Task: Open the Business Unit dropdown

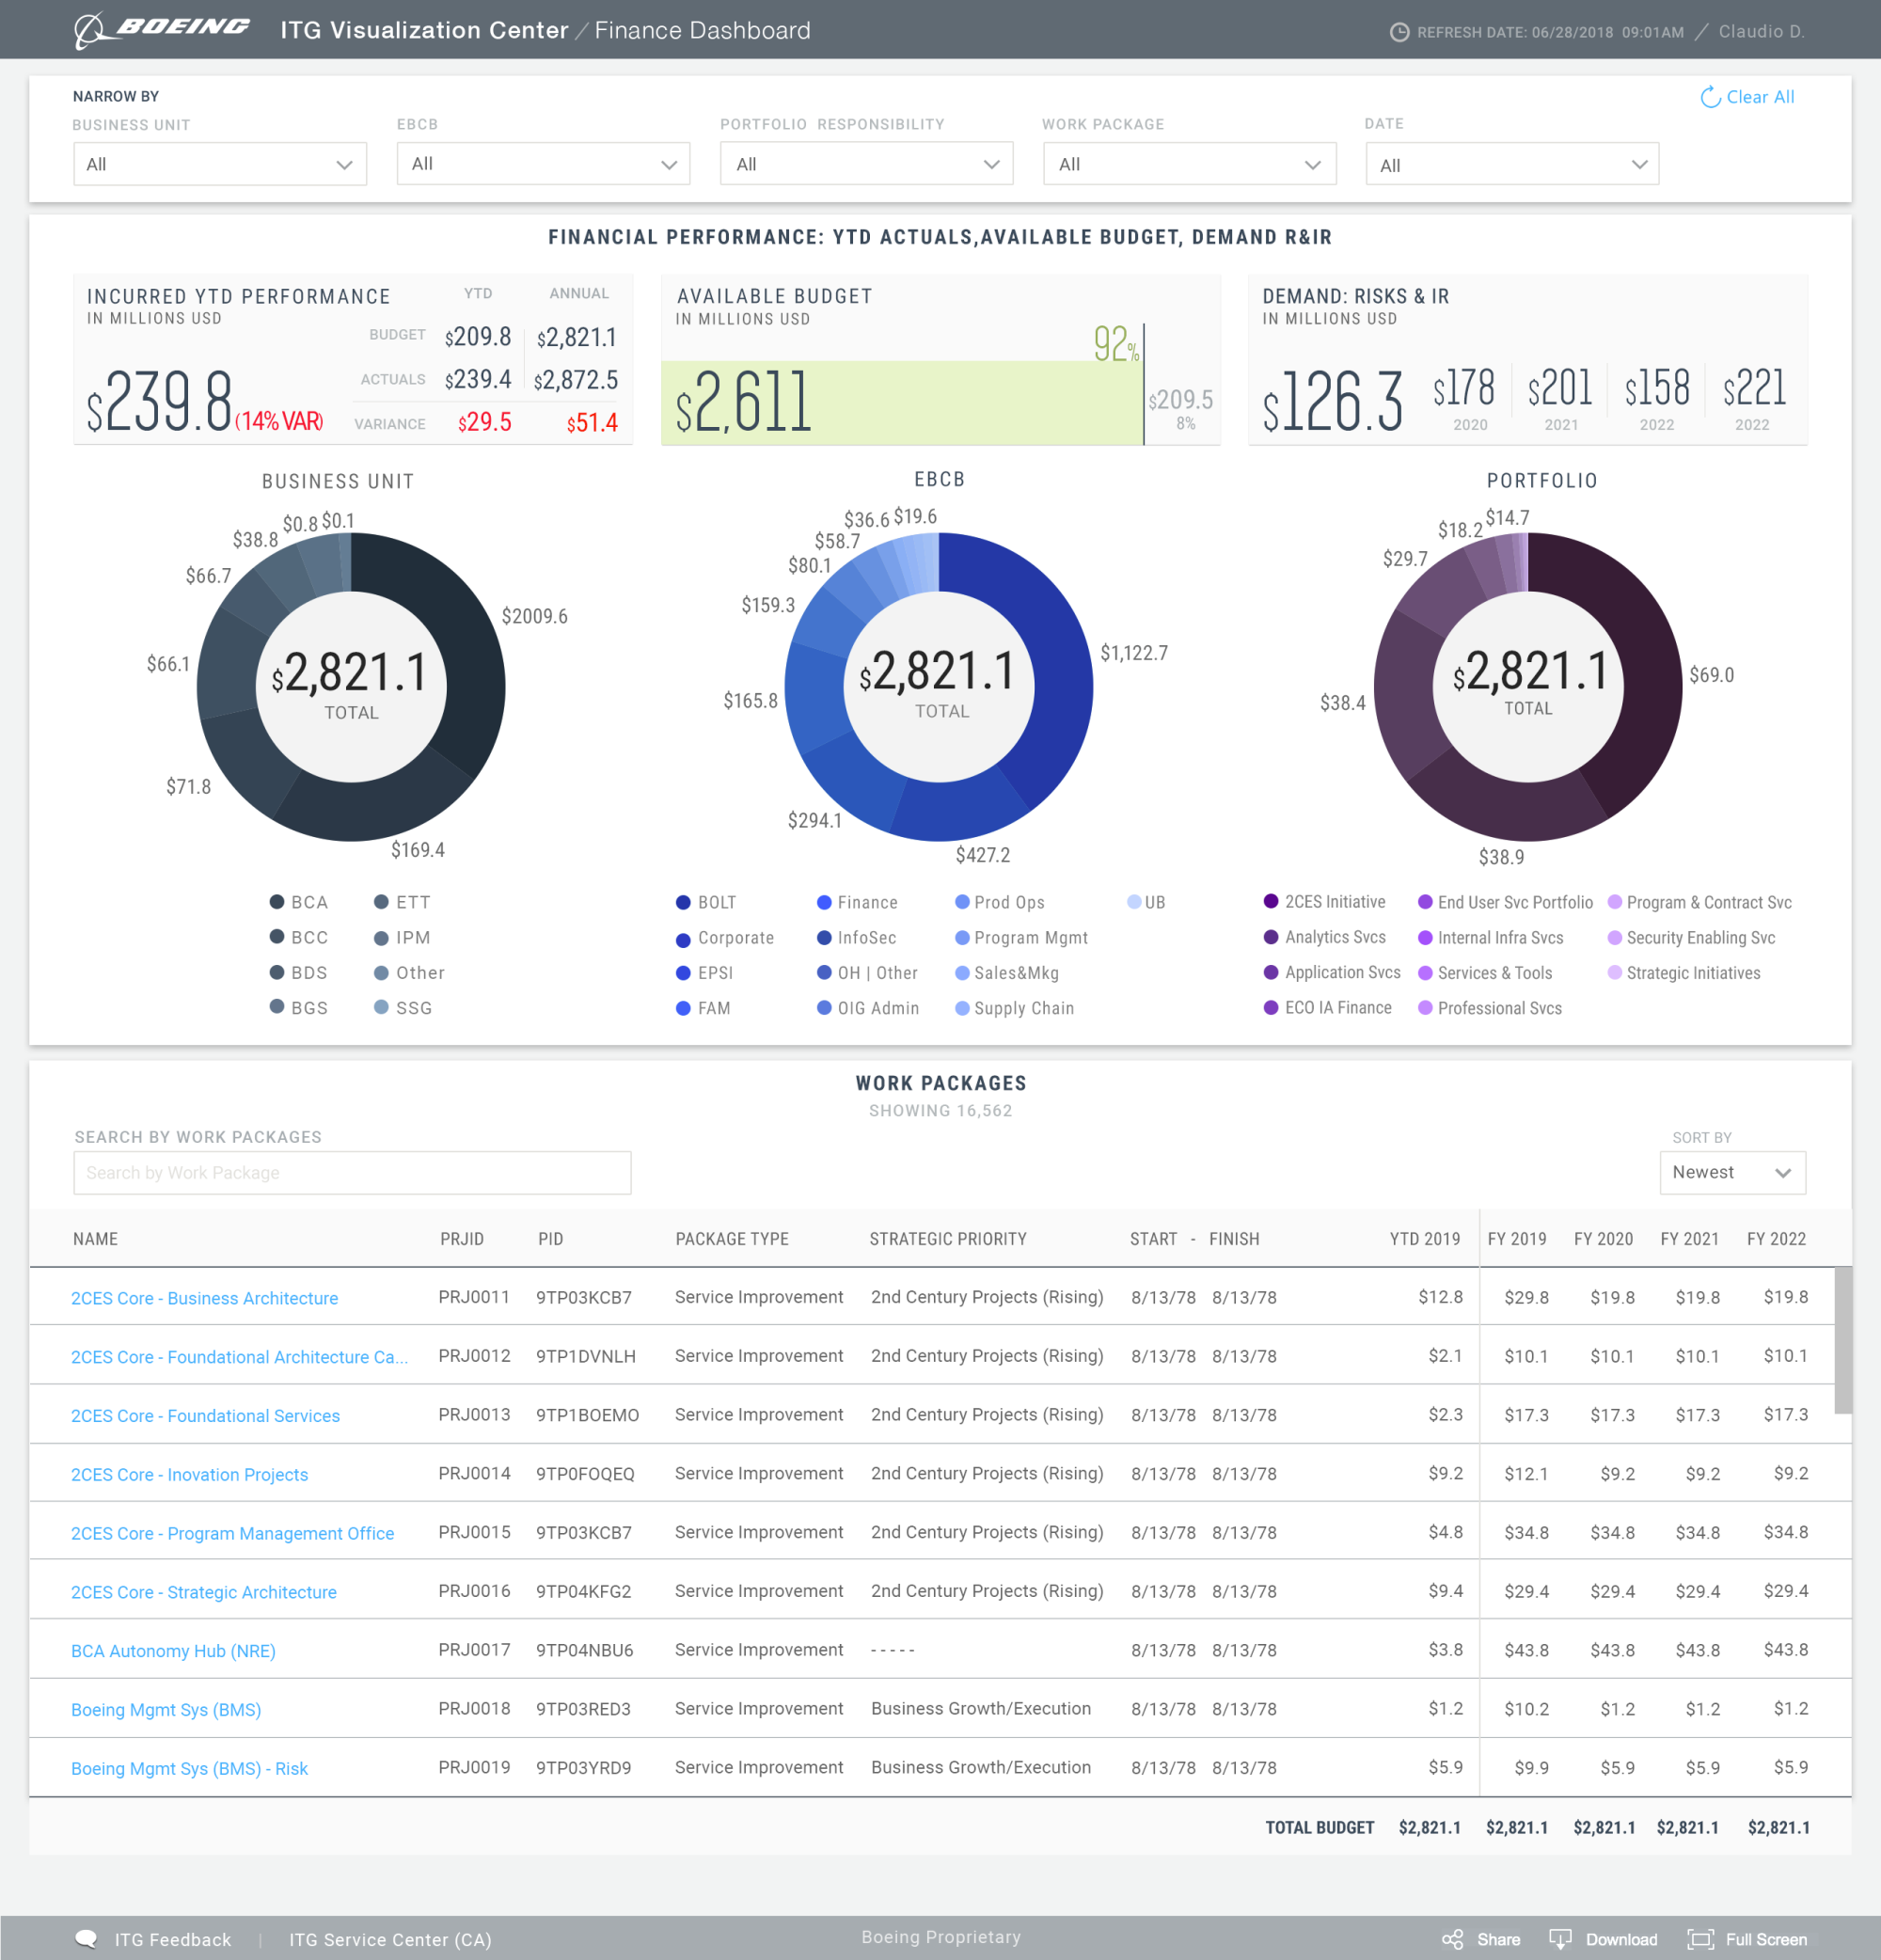Action: [220, 164]
